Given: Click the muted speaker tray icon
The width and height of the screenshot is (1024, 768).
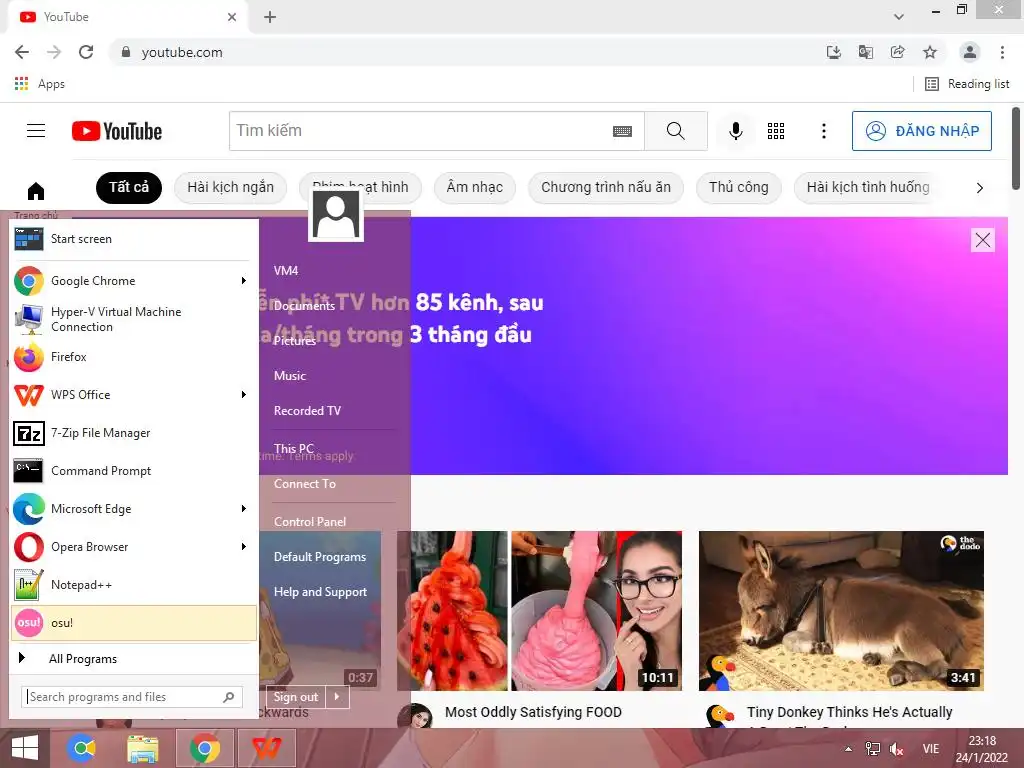Looking at the screenshot, I should [x=897, y=749].
